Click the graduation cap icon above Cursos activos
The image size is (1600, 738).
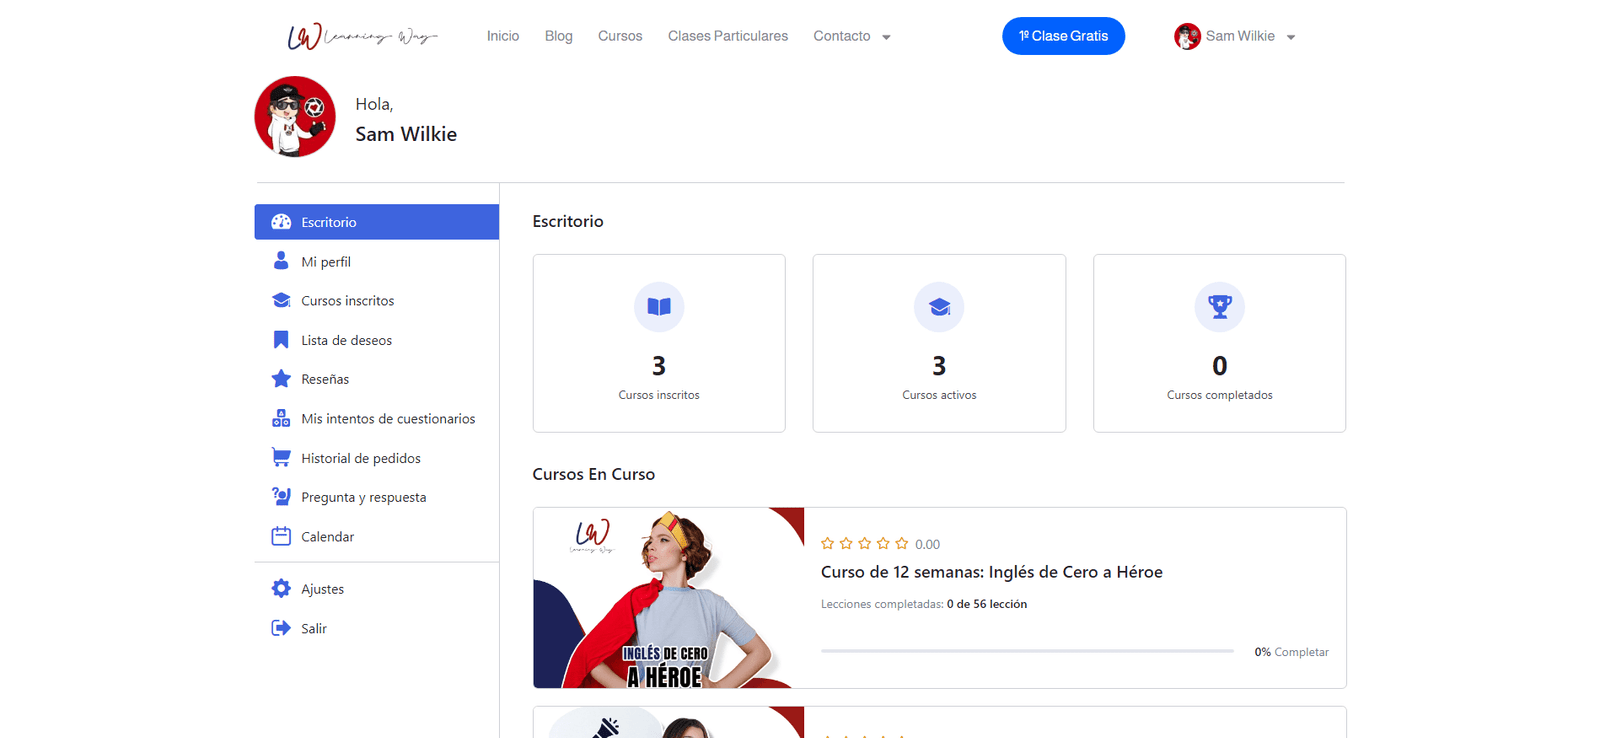[x=939, y=307]
